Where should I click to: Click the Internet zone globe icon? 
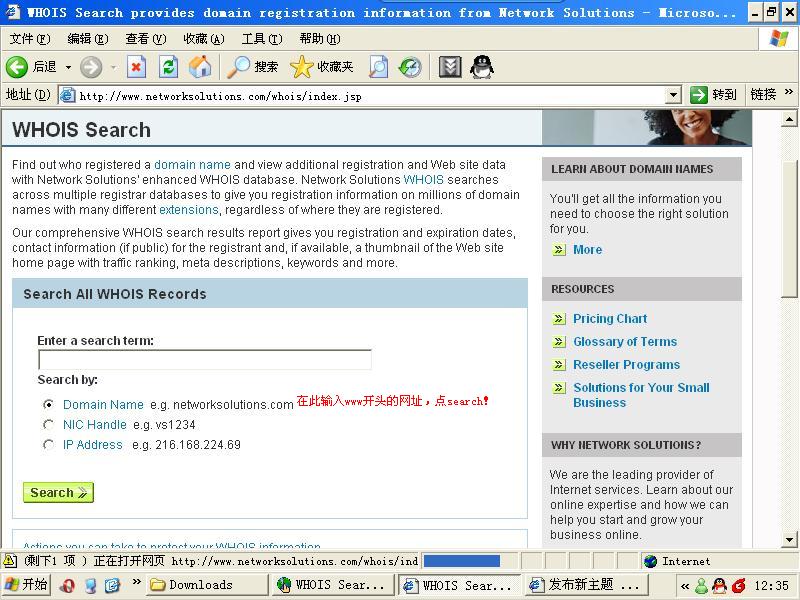(651, 561)
